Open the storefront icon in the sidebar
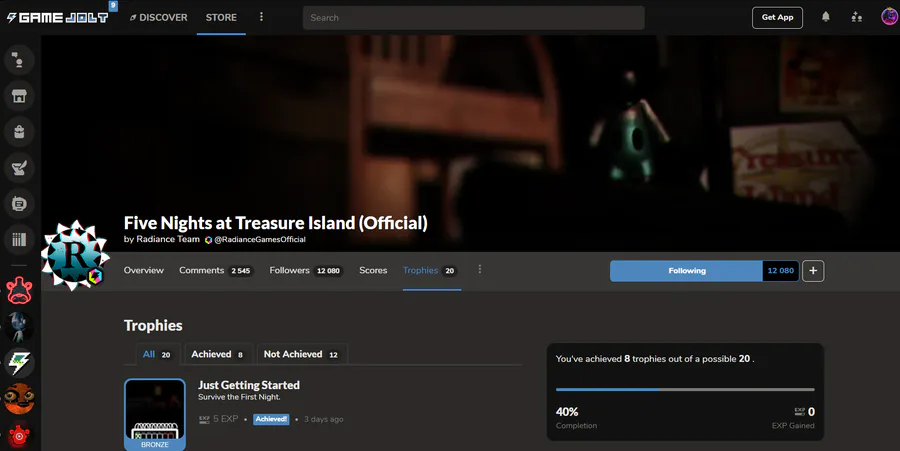 point(19,96)
